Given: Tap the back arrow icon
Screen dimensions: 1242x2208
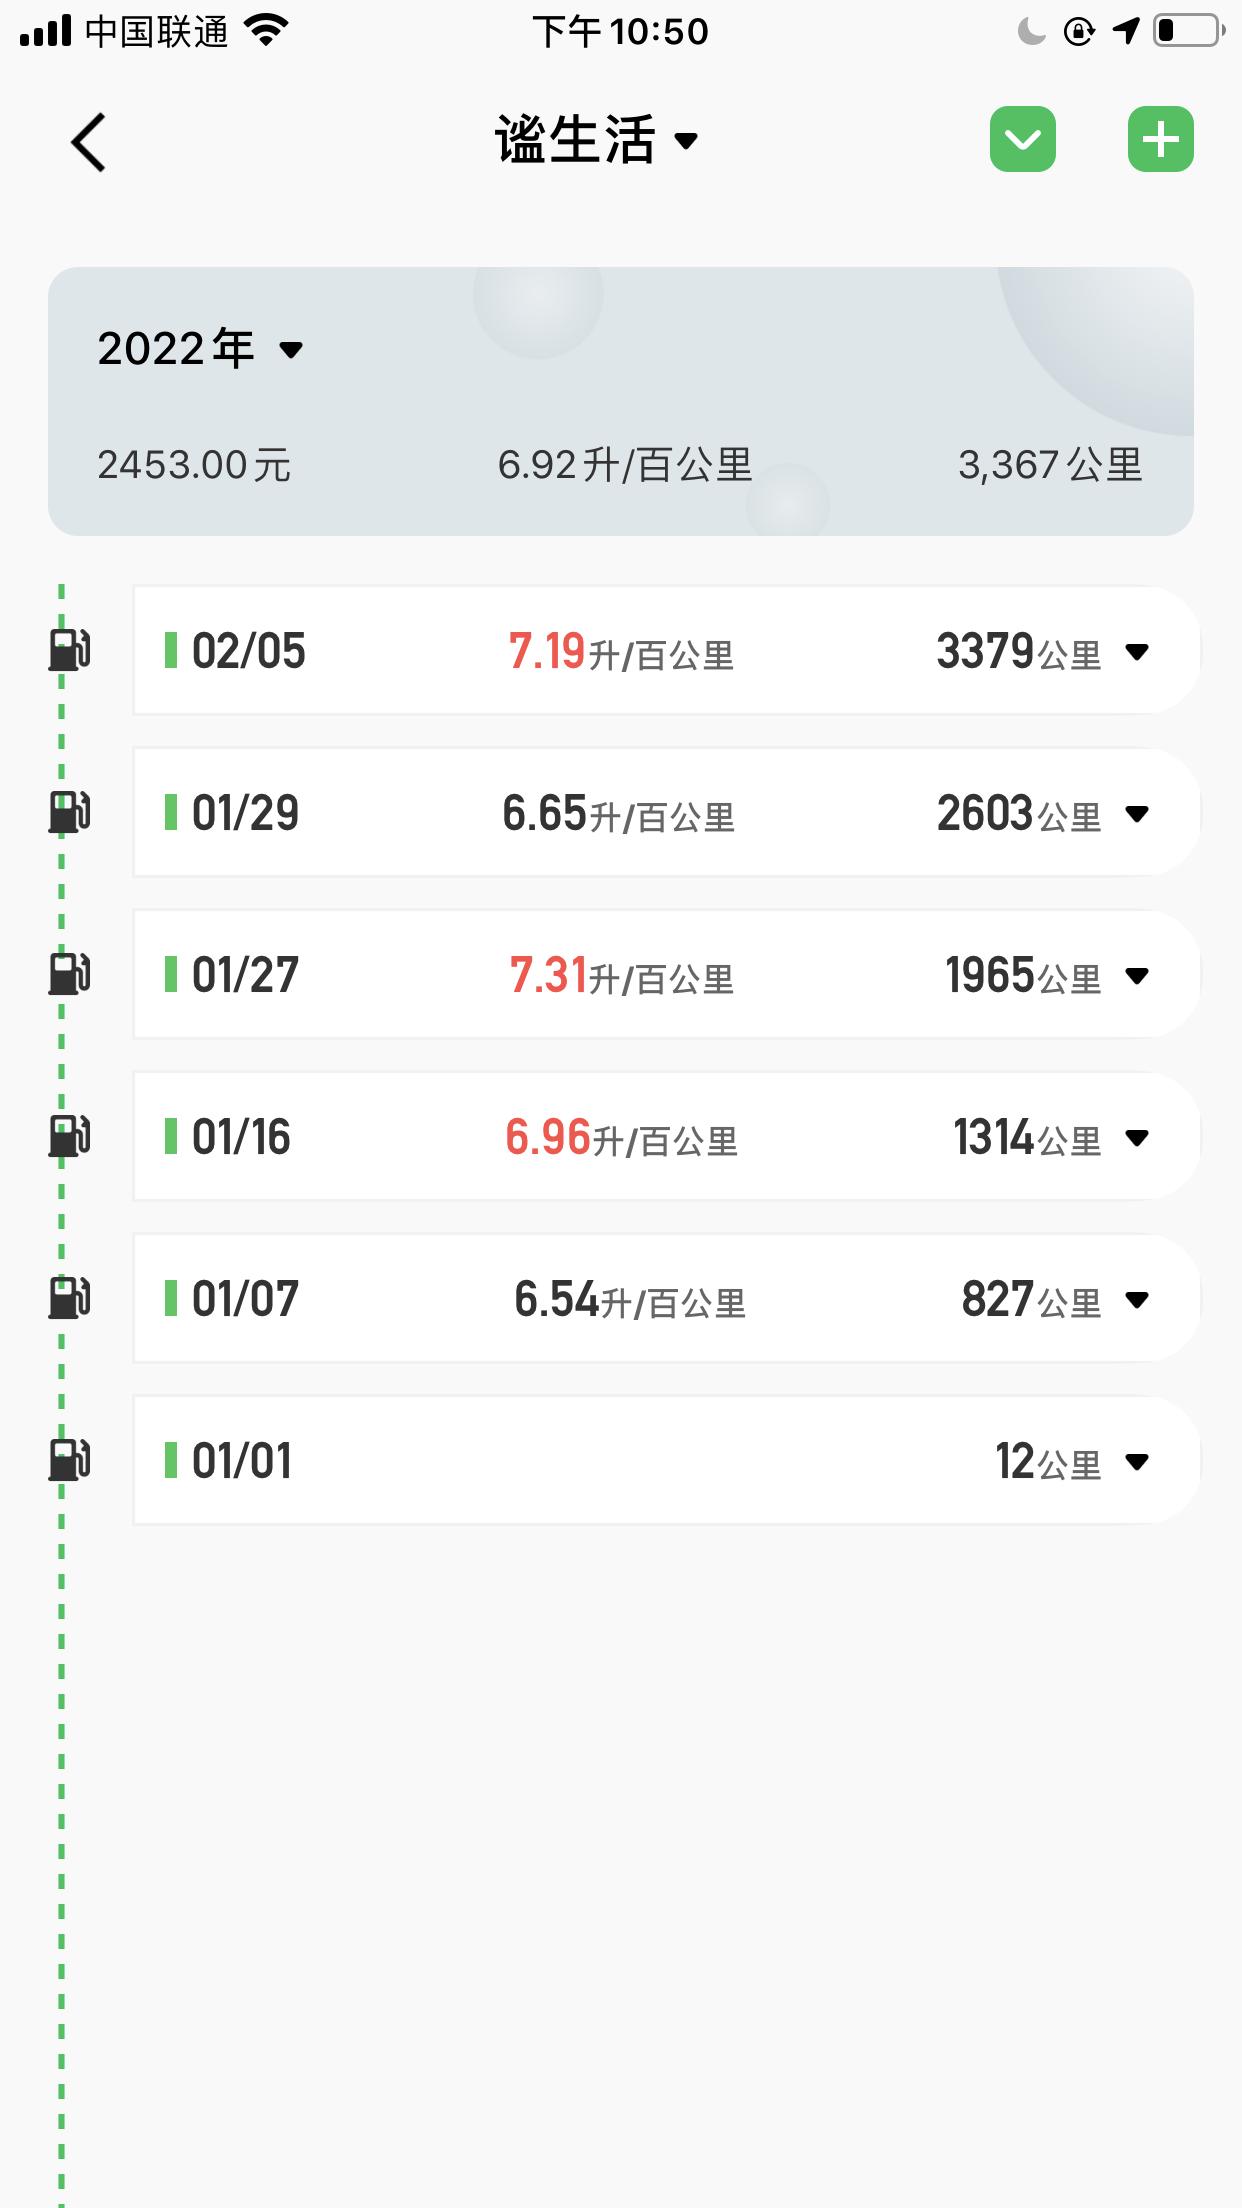Looking at the screenshot, I should (x=88, y=141).
